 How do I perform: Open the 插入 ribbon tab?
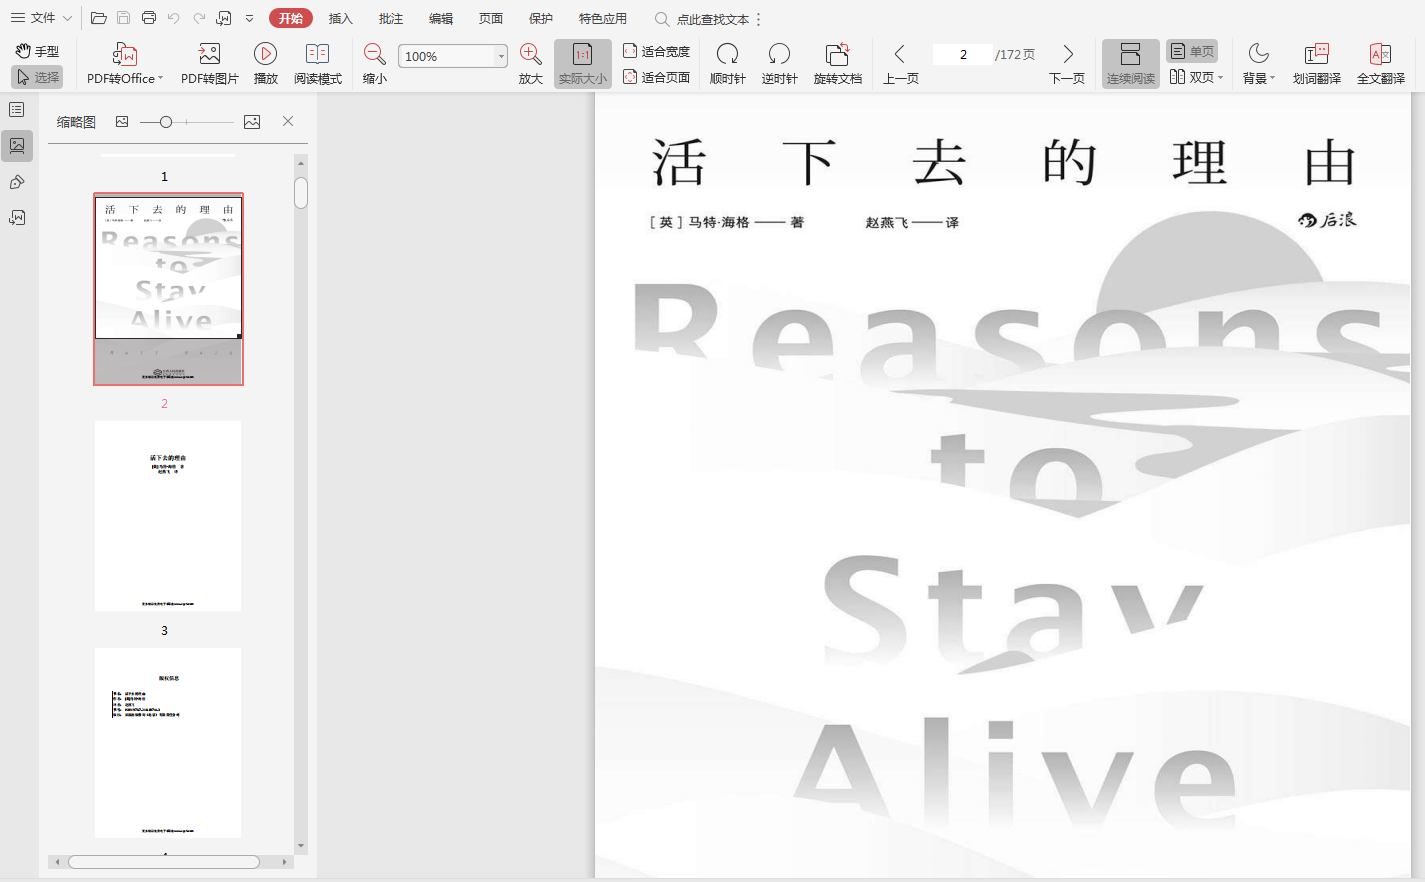(x=341, y=19)
